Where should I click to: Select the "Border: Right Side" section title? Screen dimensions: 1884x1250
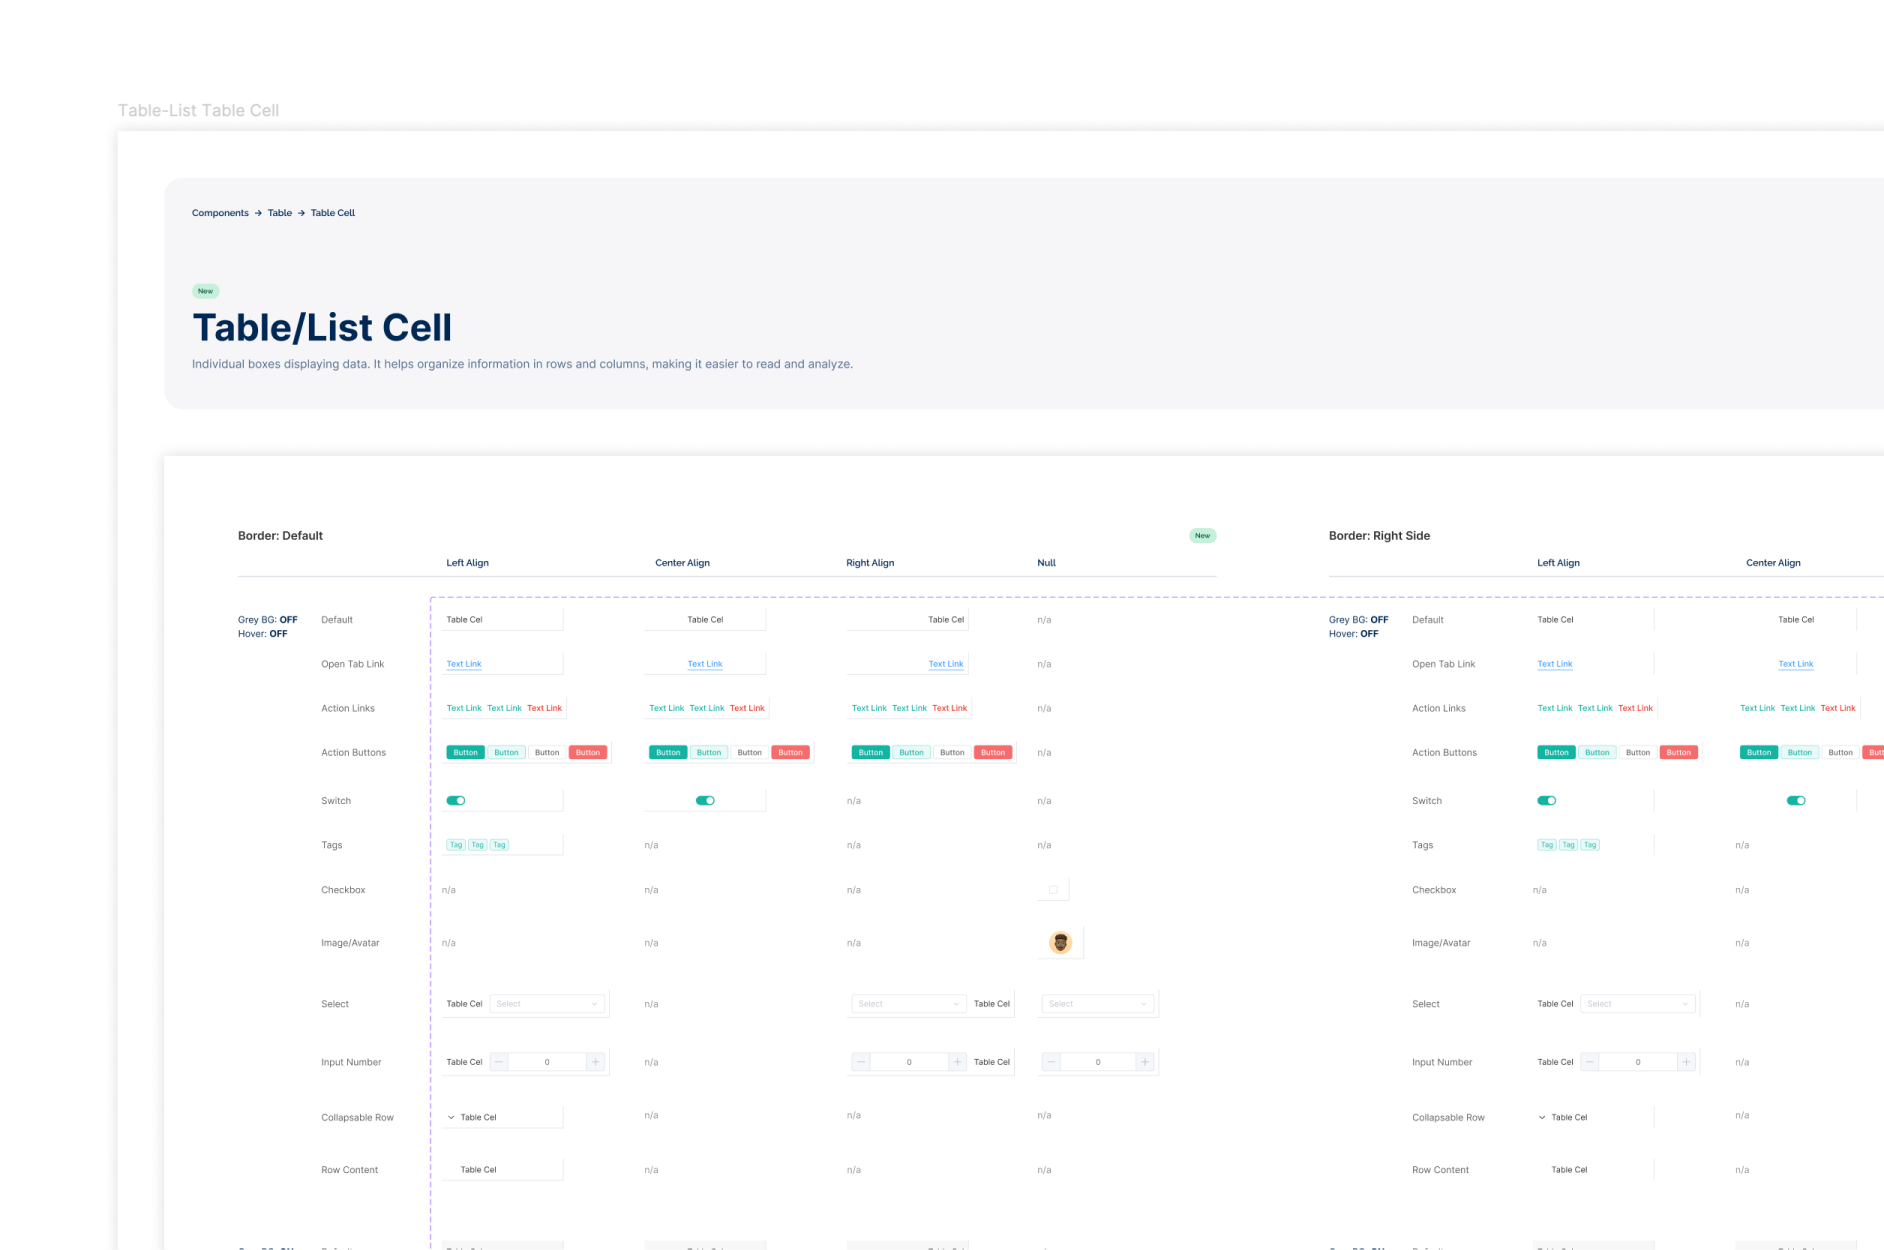[x=1379, y=536]
